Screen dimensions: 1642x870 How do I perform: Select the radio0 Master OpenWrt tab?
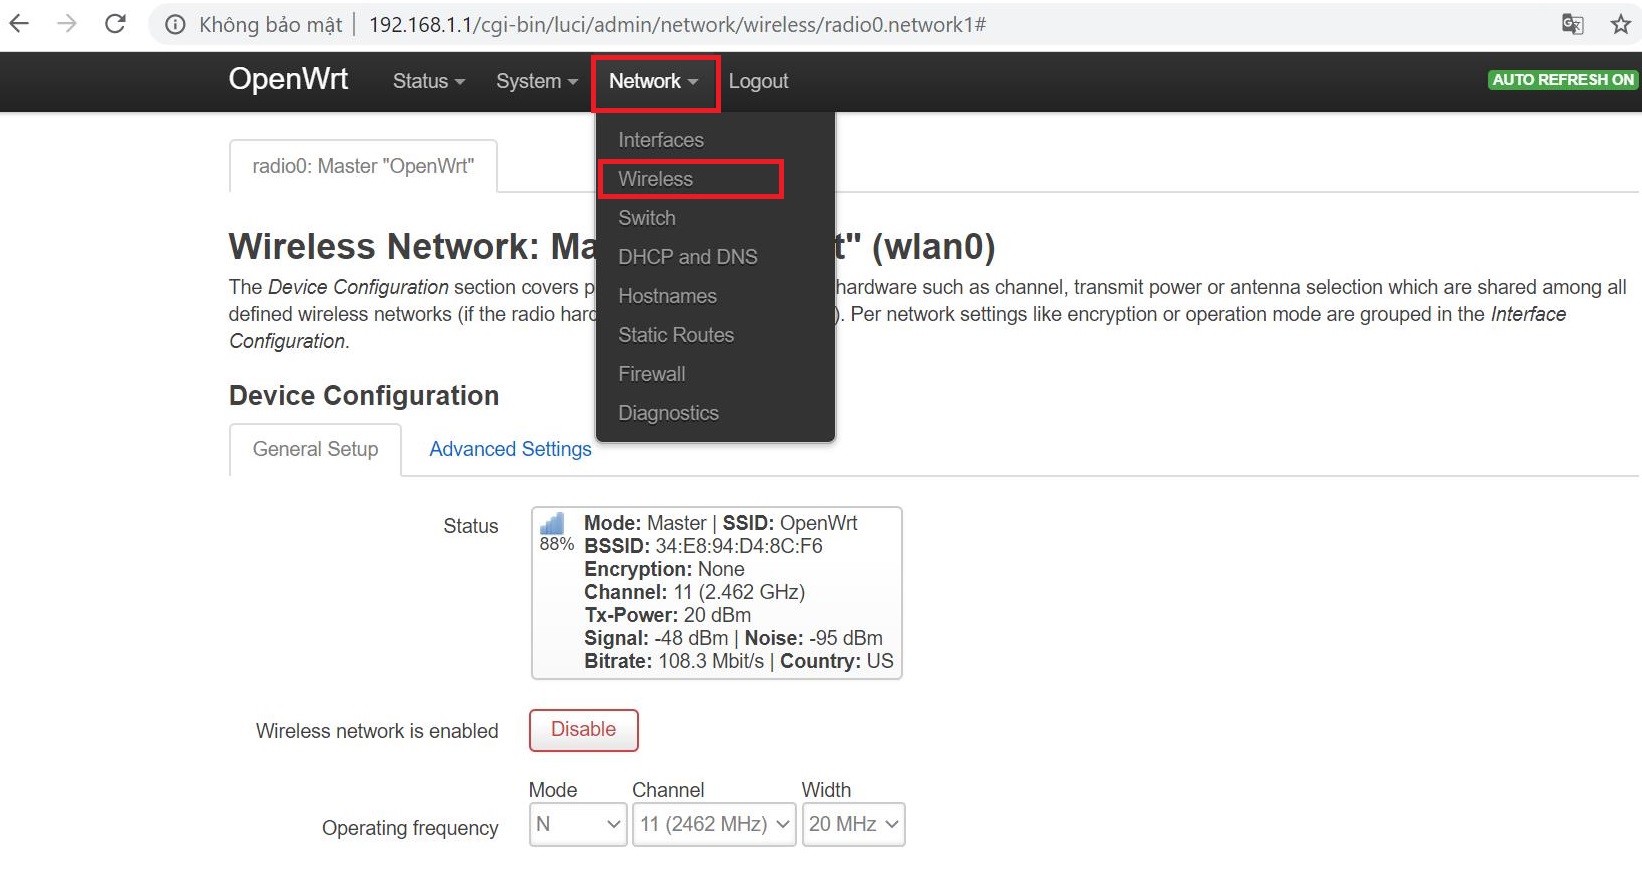(x=363, y=166)
